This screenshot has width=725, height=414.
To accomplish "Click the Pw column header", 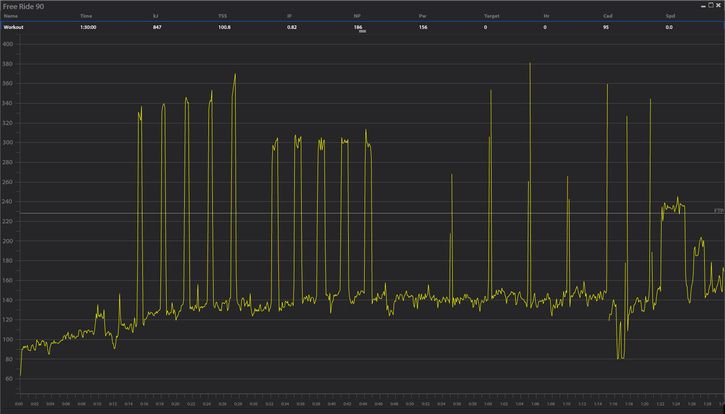I will [424, 17].
